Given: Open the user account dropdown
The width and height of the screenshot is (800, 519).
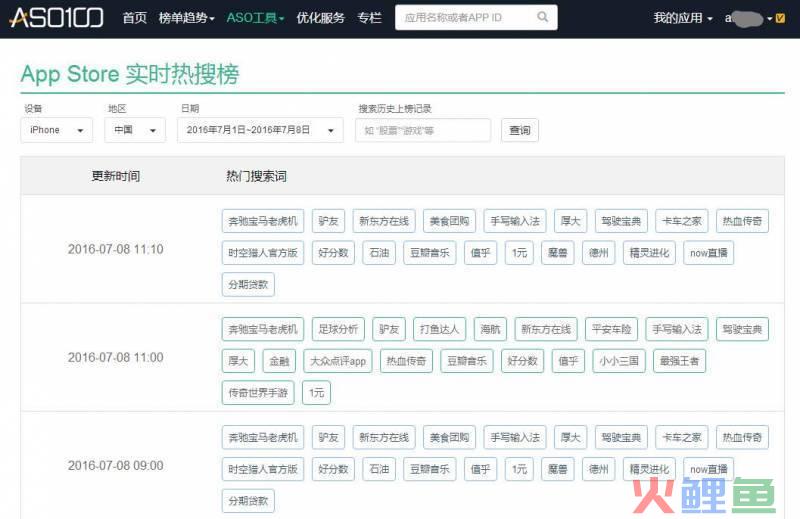Looking at the screenshot, I should pyautogui.click(x=748, y=19).
